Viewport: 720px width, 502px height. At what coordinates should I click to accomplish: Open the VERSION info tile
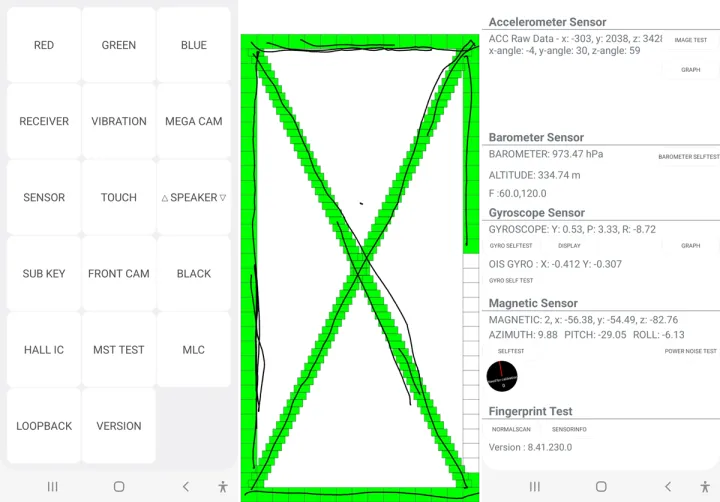tap(119, 426)
